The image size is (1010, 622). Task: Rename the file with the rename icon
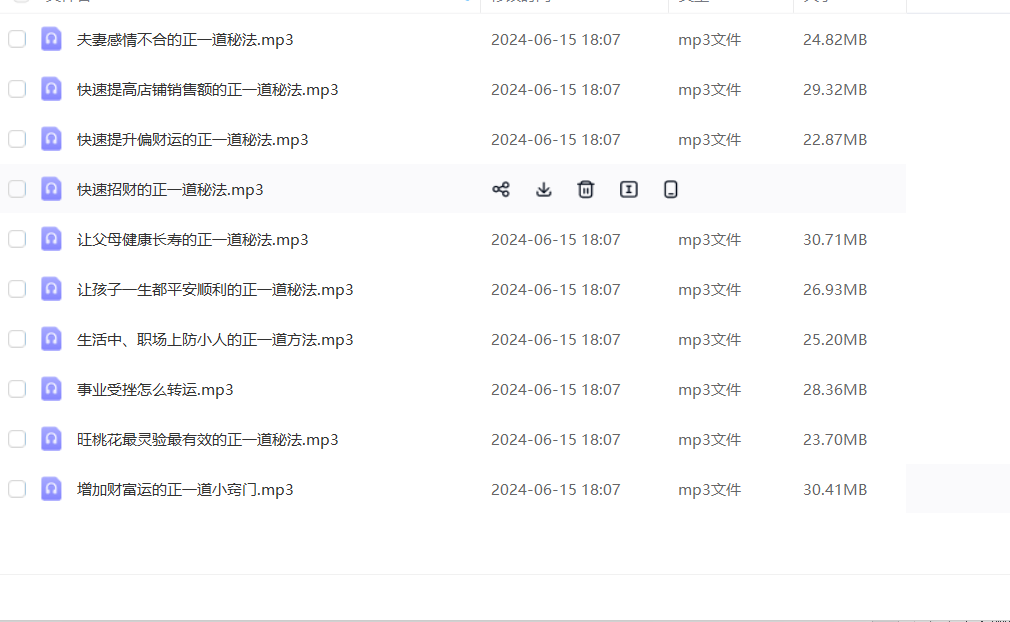[628, 189]
